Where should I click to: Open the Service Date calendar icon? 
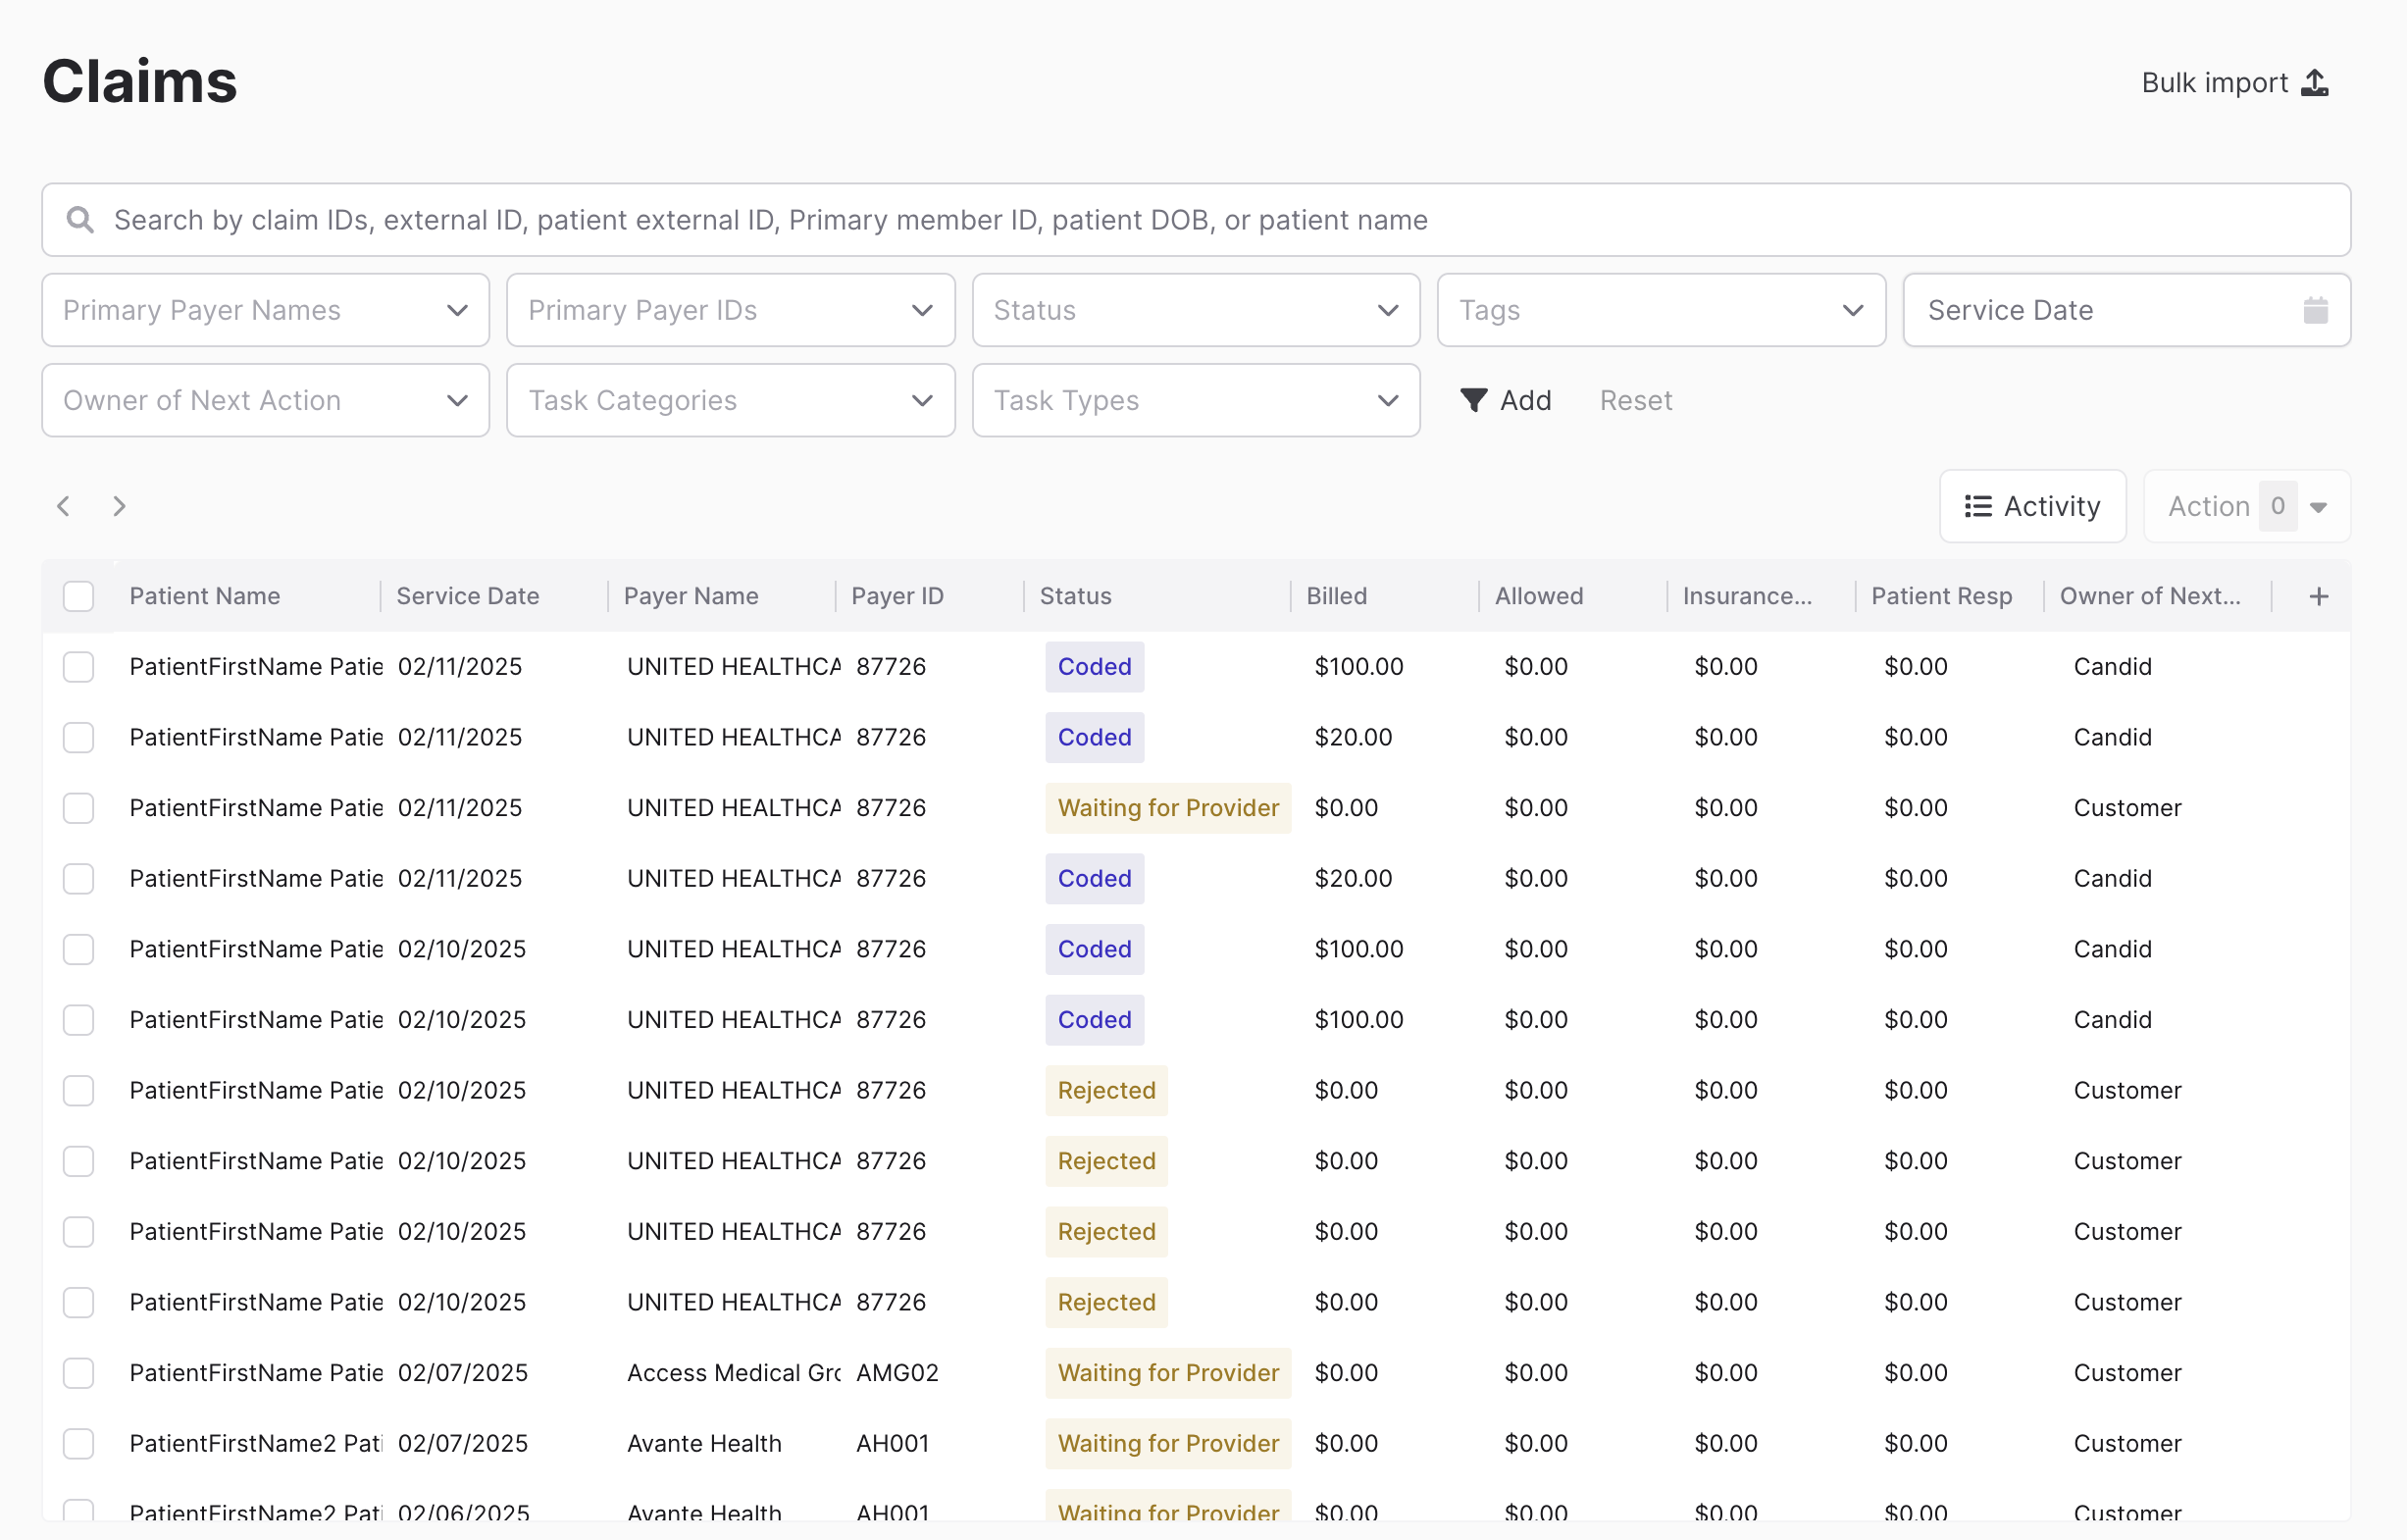[2315, 310]
